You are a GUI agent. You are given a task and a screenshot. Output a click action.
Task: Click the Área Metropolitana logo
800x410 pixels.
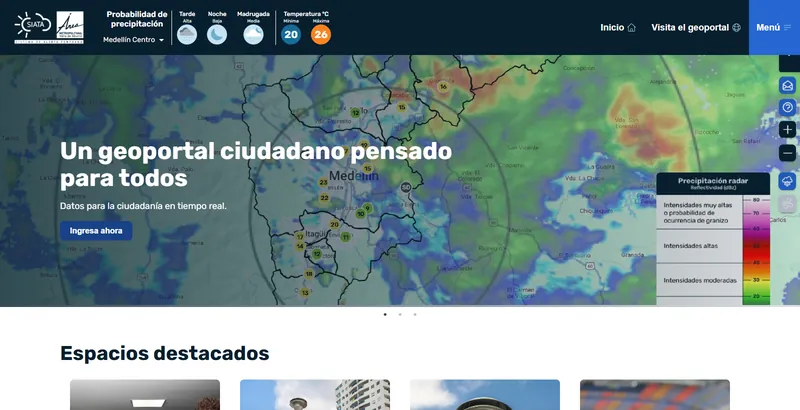pos(70,26)
